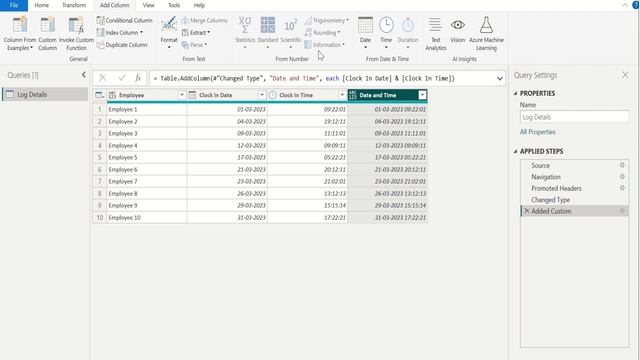Click the Employee column data type icon

click(x=112, y=95)
